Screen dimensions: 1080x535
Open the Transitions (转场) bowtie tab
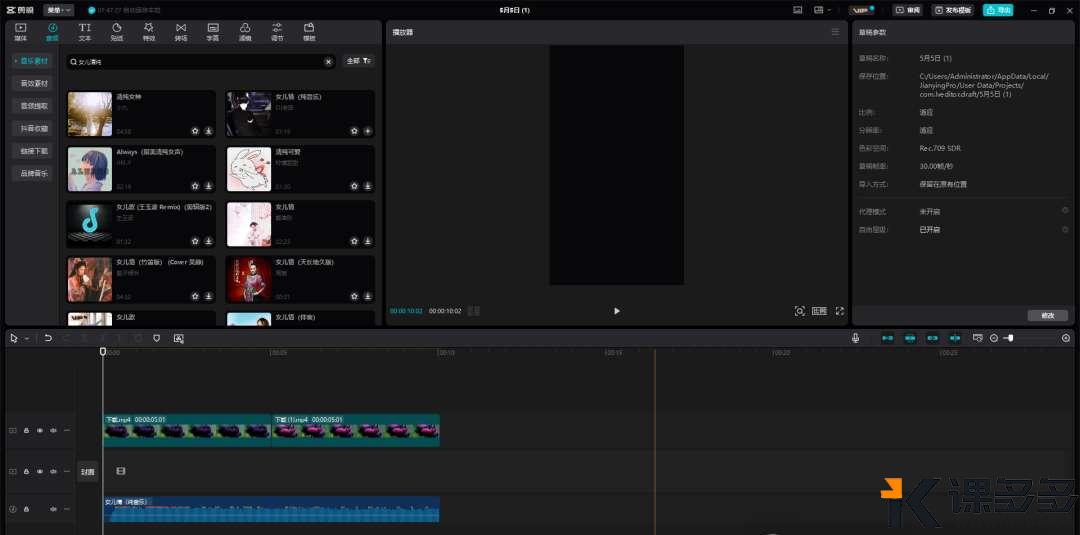pyautogui.click(x=181, y=32)
